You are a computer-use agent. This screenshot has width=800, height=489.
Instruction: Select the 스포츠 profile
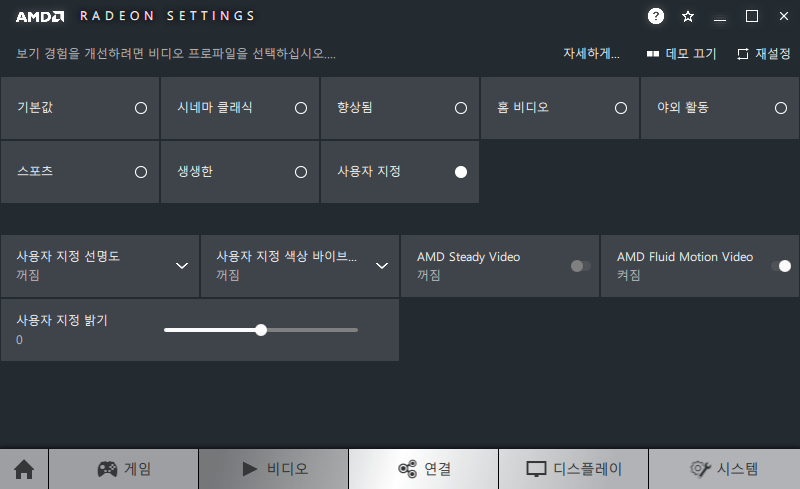coord(80,172)
